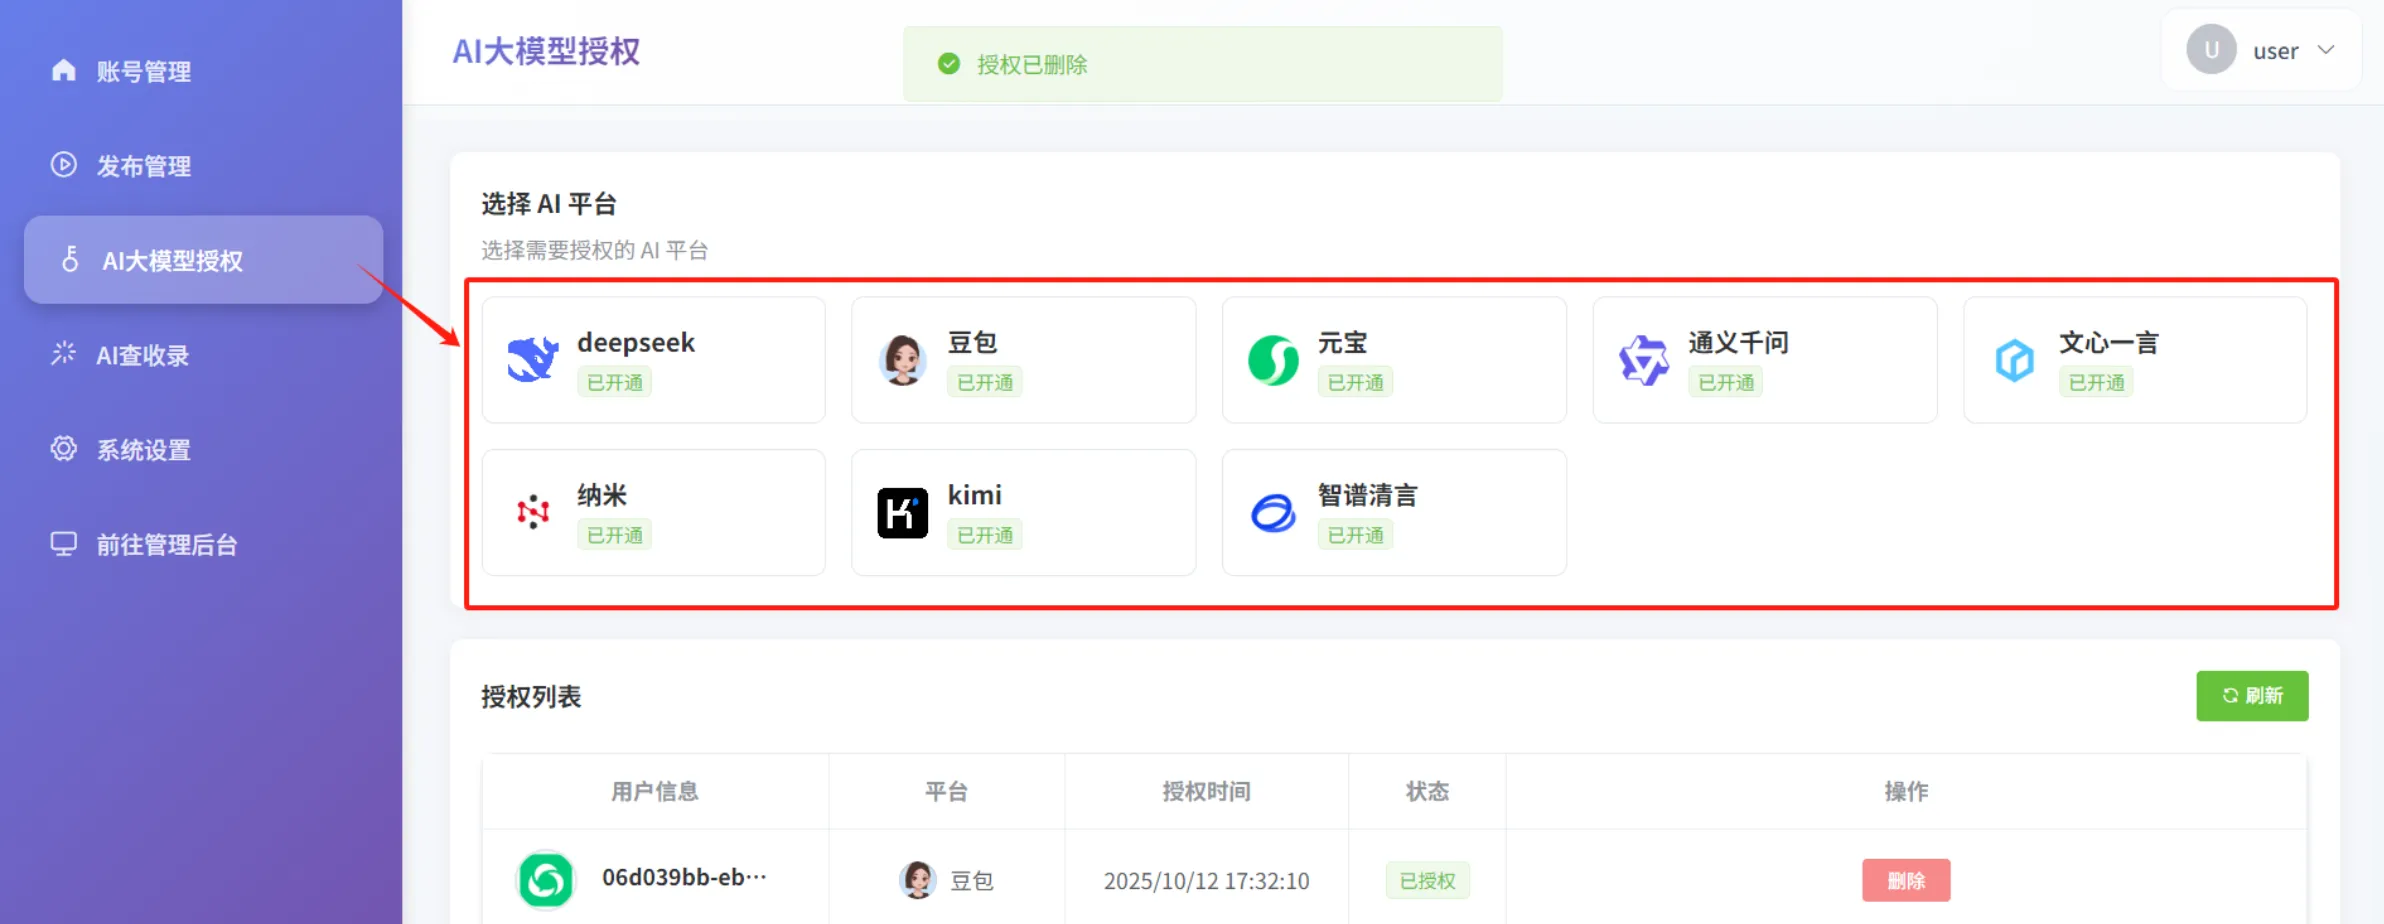
Task: Click the red 删除 button
Action: [1906, 880]
